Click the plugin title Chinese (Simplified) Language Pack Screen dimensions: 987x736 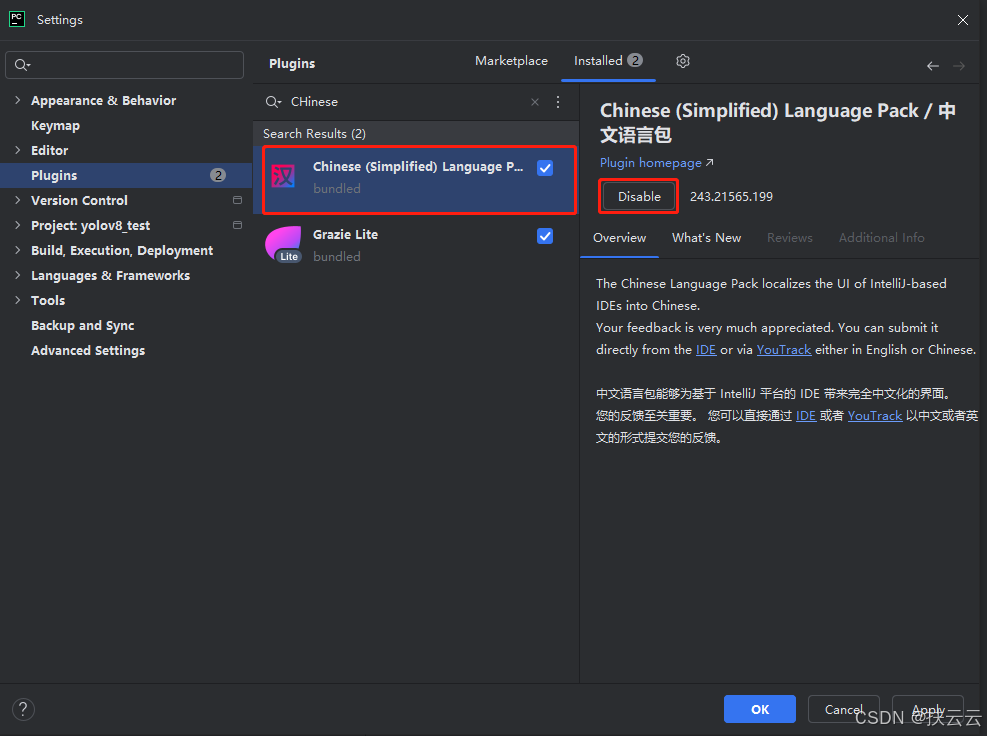pos(777,123)
